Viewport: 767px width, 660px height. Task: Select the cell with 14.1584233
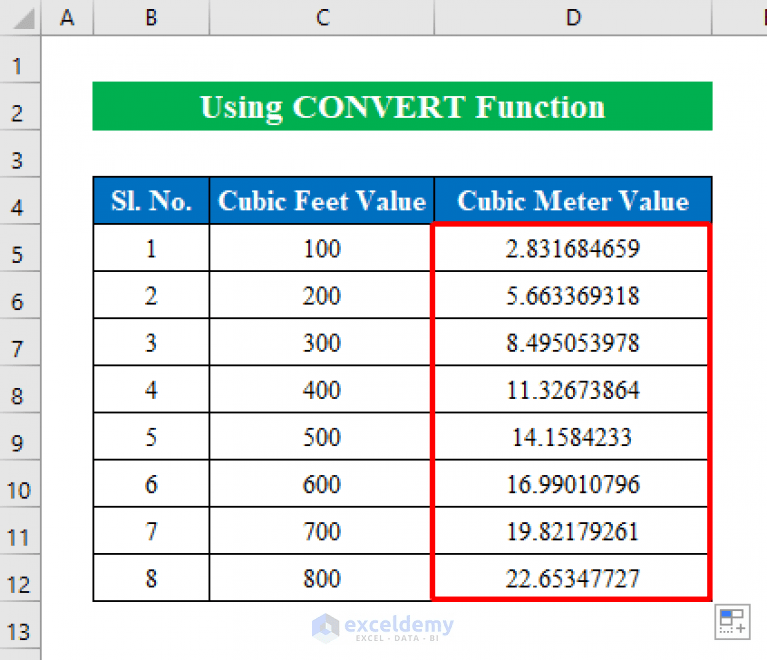coord(573,436)
